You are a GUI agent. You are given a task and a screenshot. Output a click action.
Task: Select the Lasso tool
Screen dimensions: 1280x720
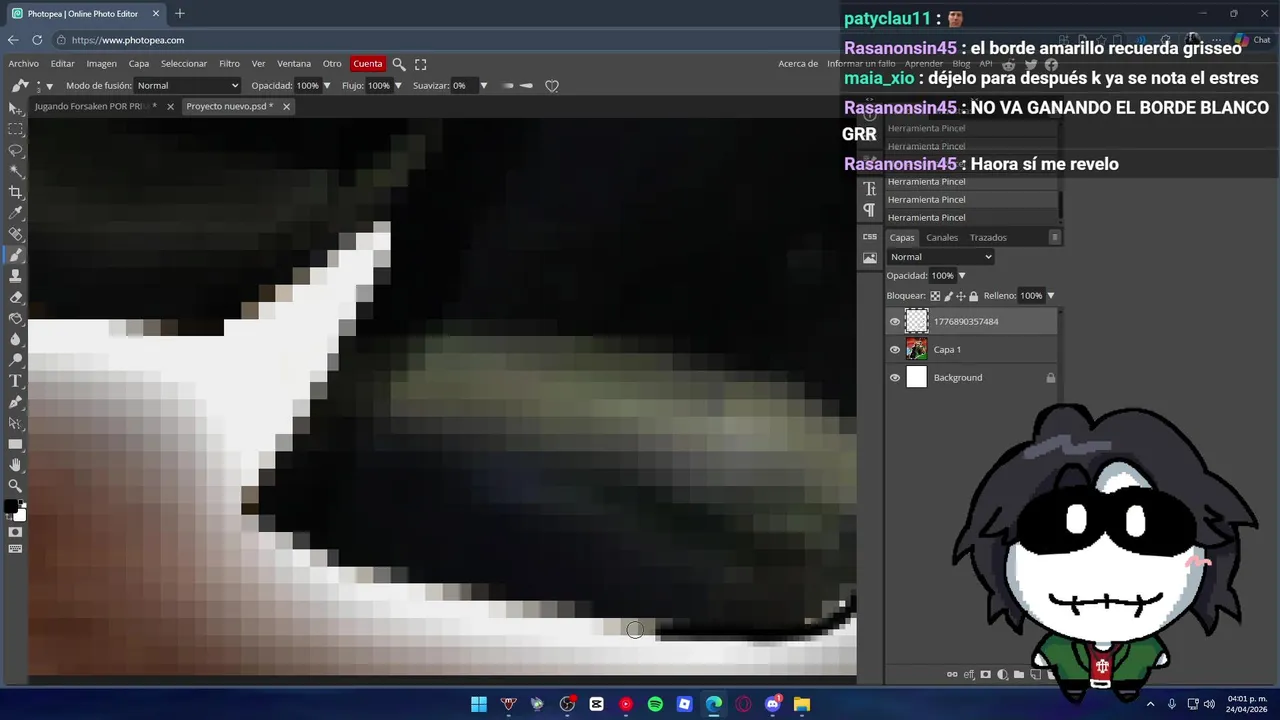click(x=16, y=150)
